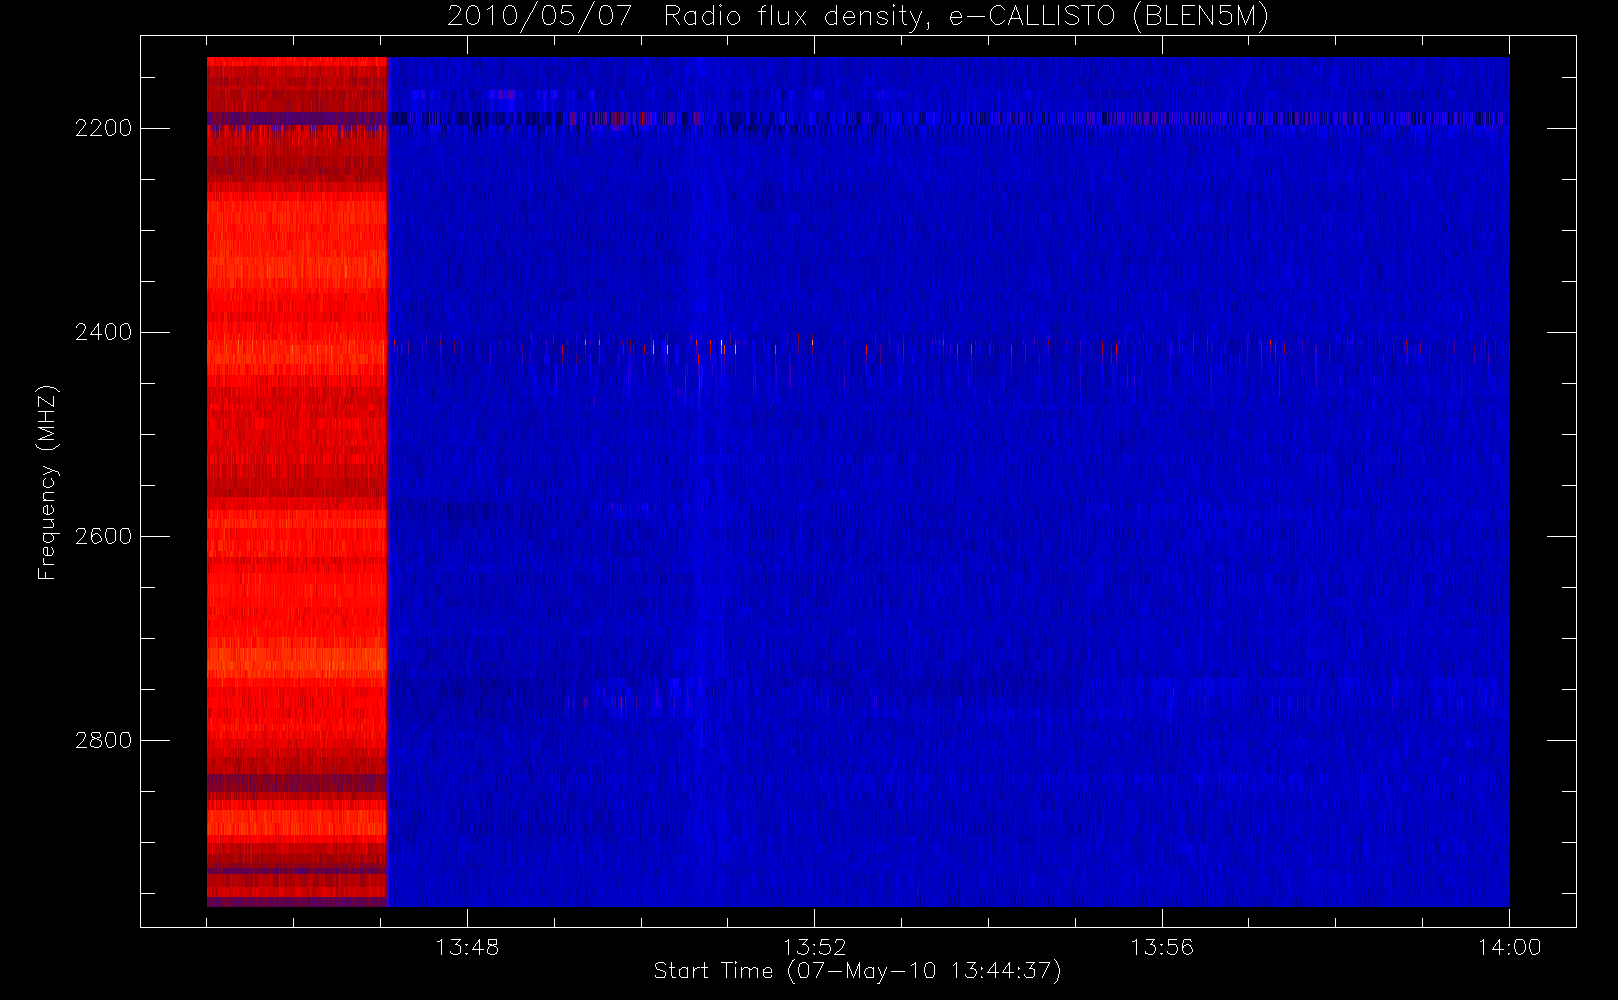Click the 2200 frequency tick label
This screenshot has height=1000, width=1618.
[x=103, y=129]
